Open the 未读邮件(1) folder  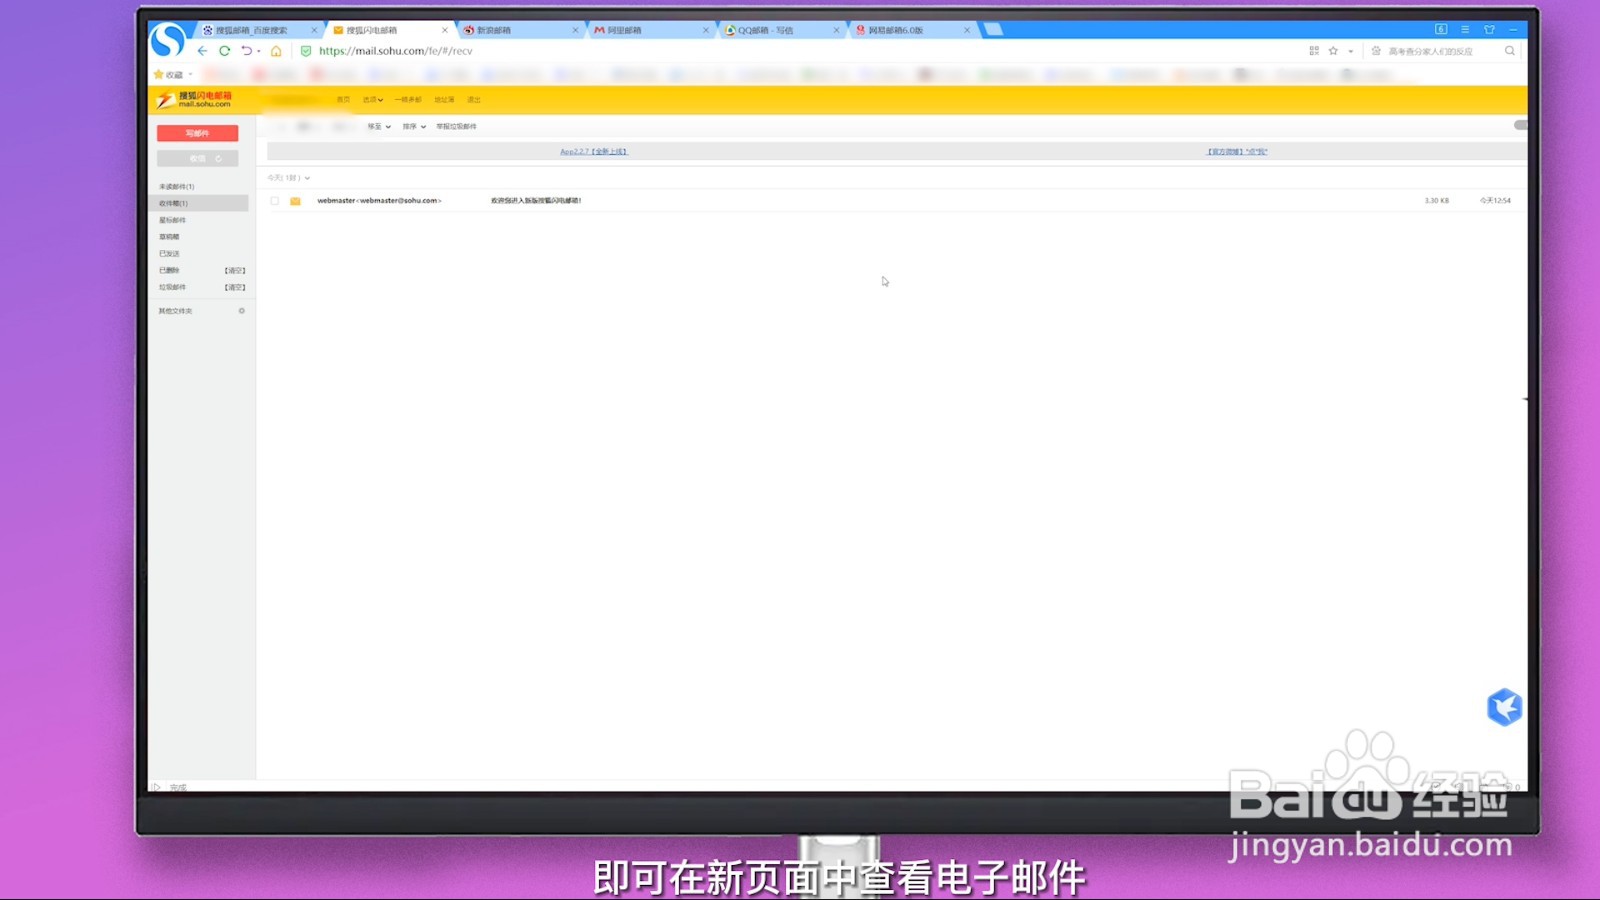tap(176, 187)
